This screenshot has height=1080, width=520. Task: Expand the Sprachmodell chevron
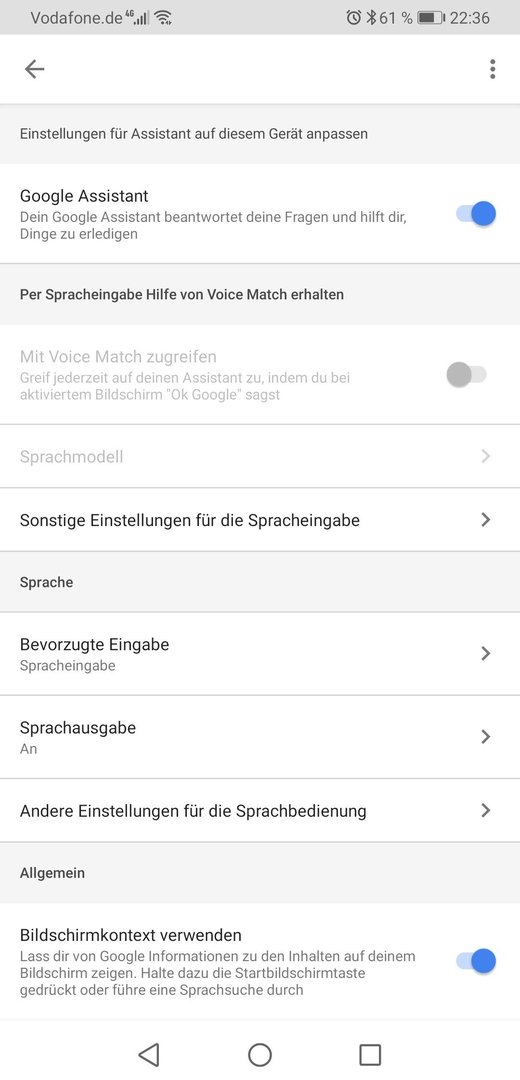coord(486,456)
